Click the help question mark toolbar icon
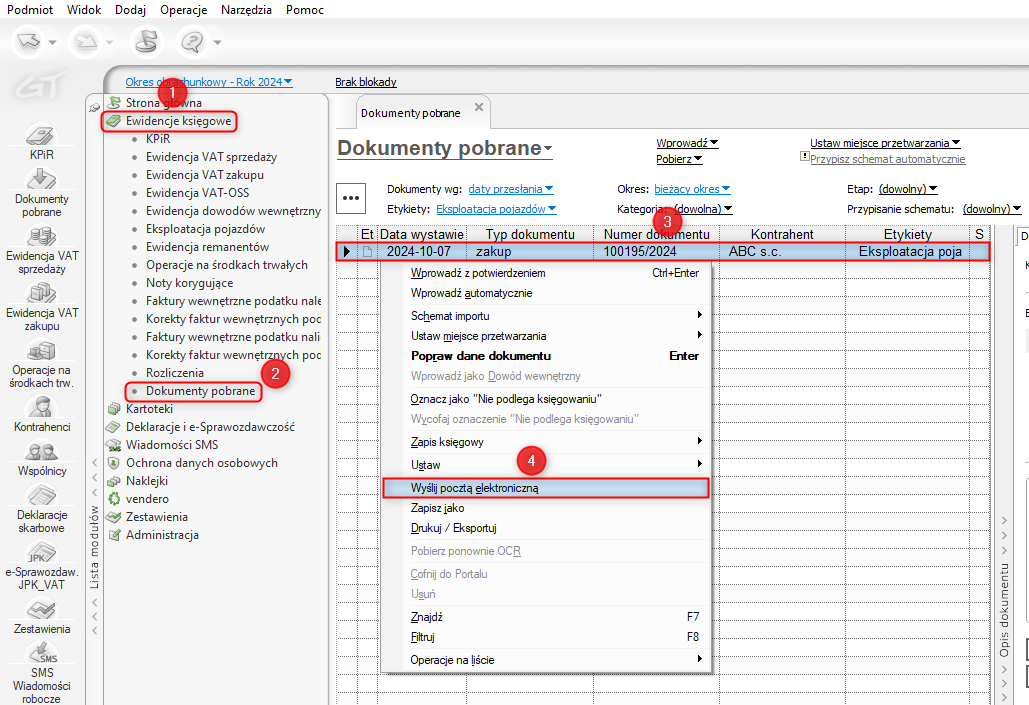Viewport: 1029px width, 705px height. click(192, 41)
